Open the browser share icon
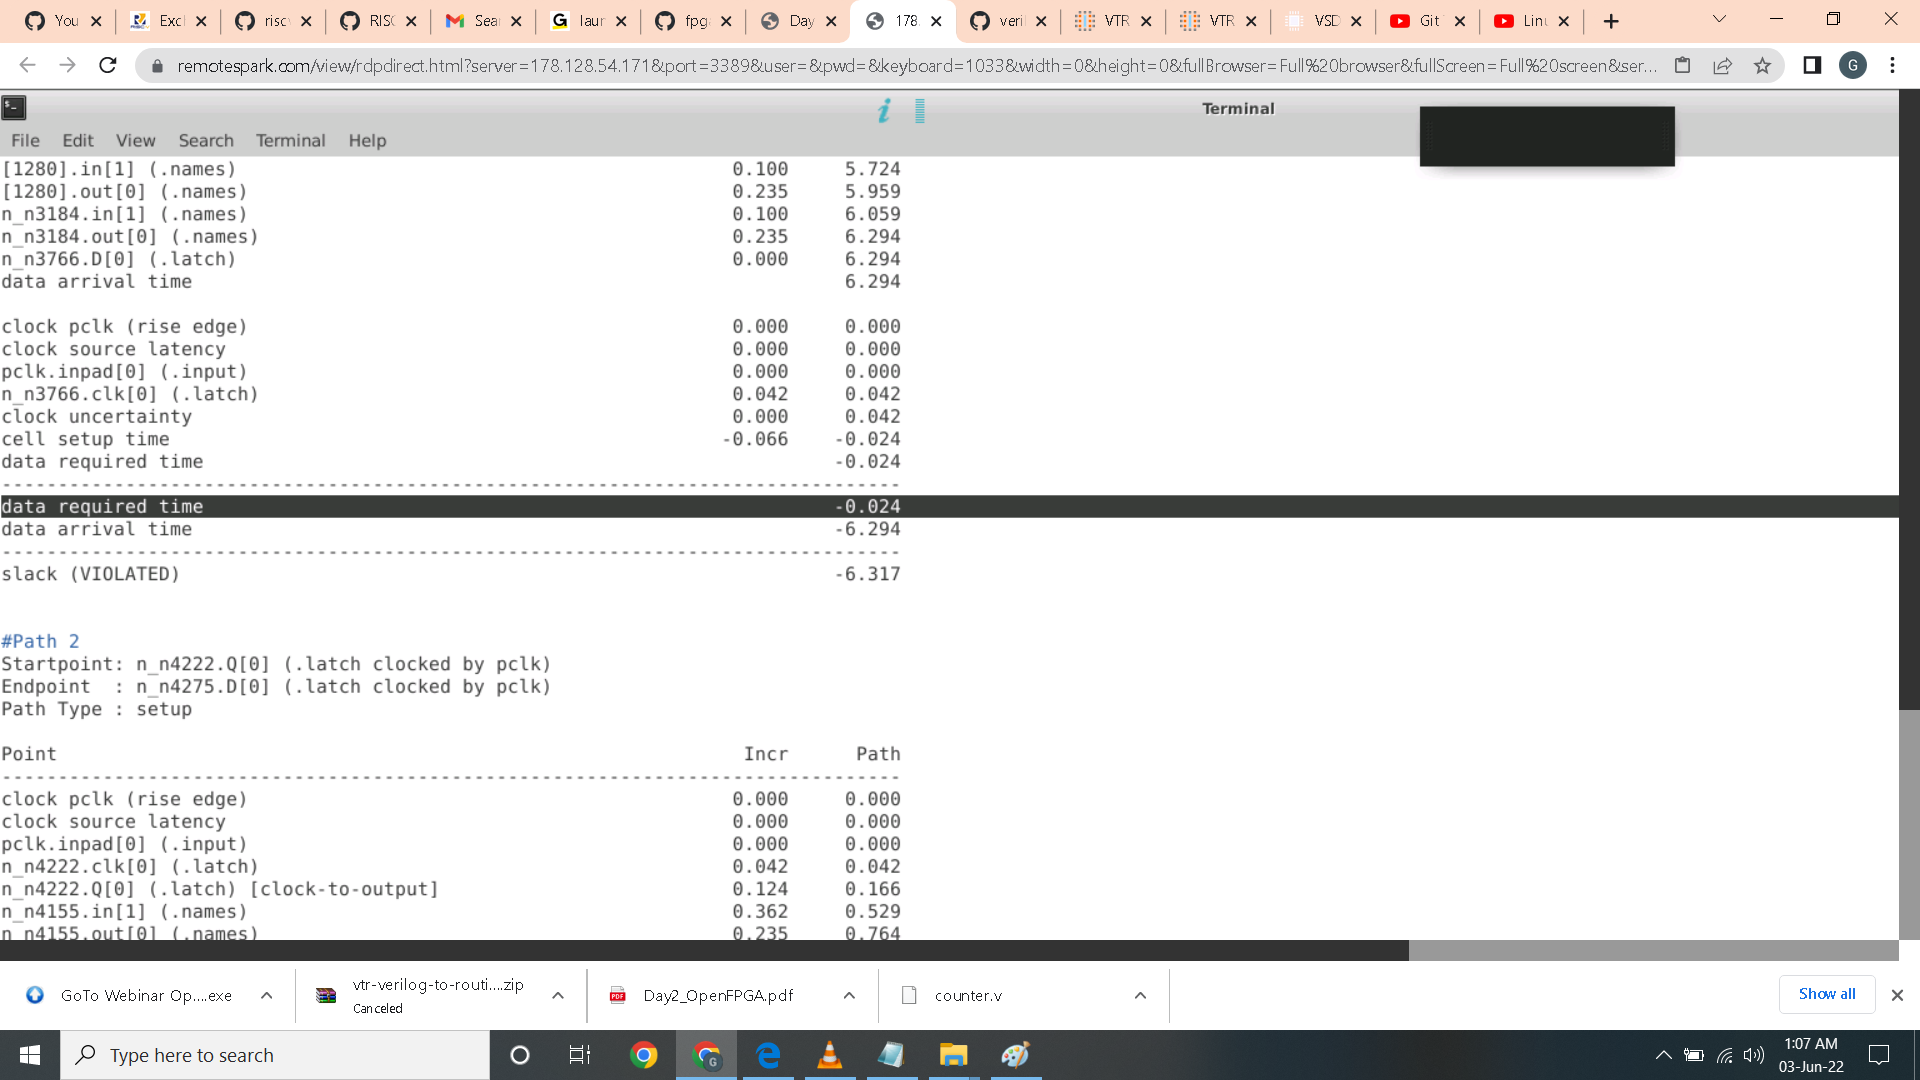Viewport: 1920px width, 1080px height. coord(1722,66)
